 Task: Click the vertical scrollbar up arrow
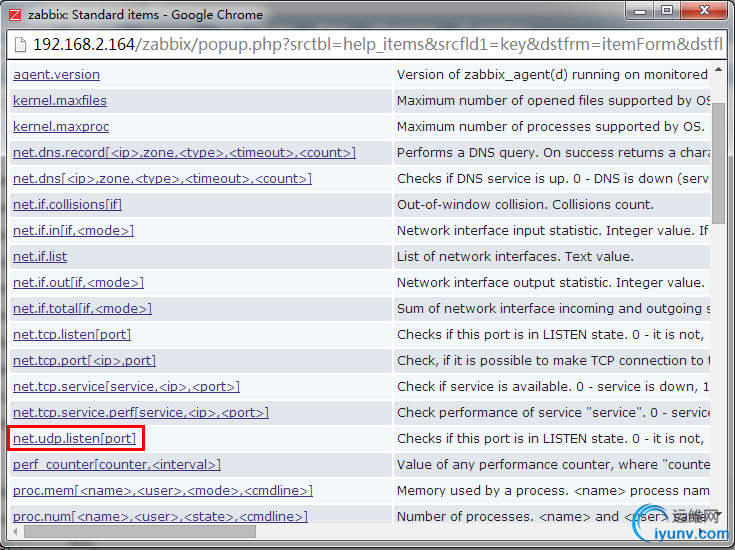[718, 70]
